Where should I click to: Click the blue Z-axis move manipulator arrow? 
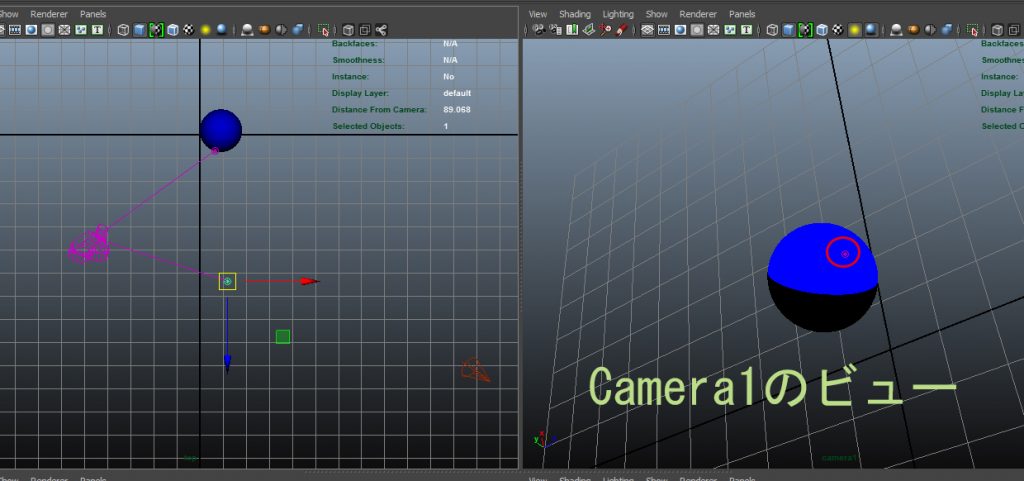(x=227, y=363)
